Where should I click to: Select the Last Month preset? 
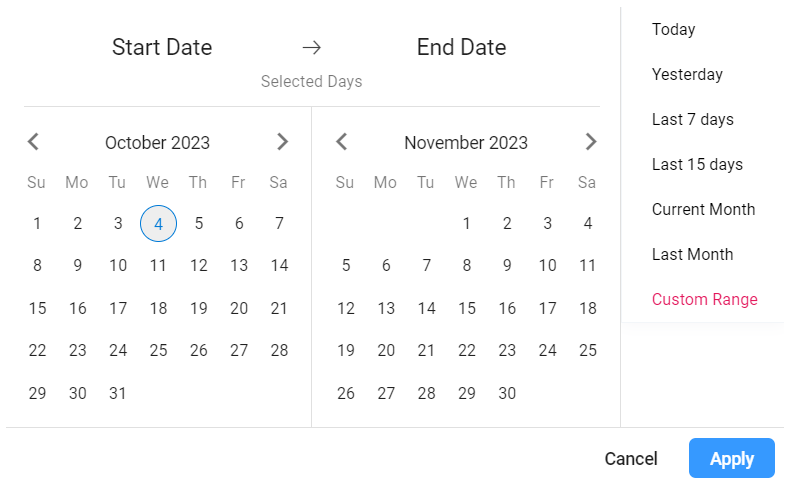(692, 255)
